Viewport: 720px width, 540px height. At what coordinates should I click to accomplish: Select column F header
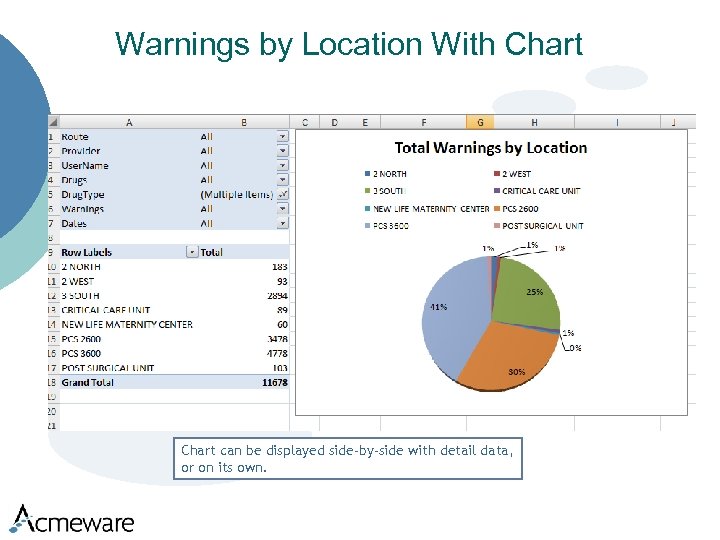pos(423,122)
